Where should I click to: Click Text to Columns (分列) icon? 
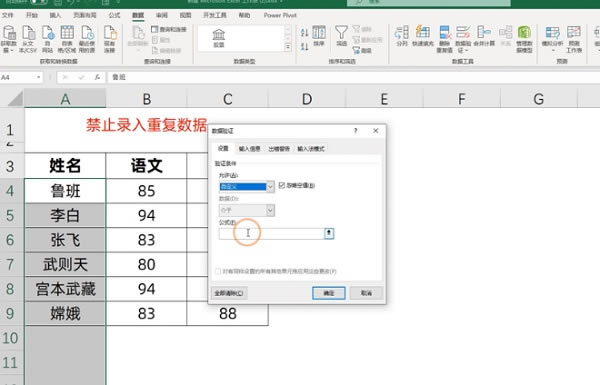point(402,36)
